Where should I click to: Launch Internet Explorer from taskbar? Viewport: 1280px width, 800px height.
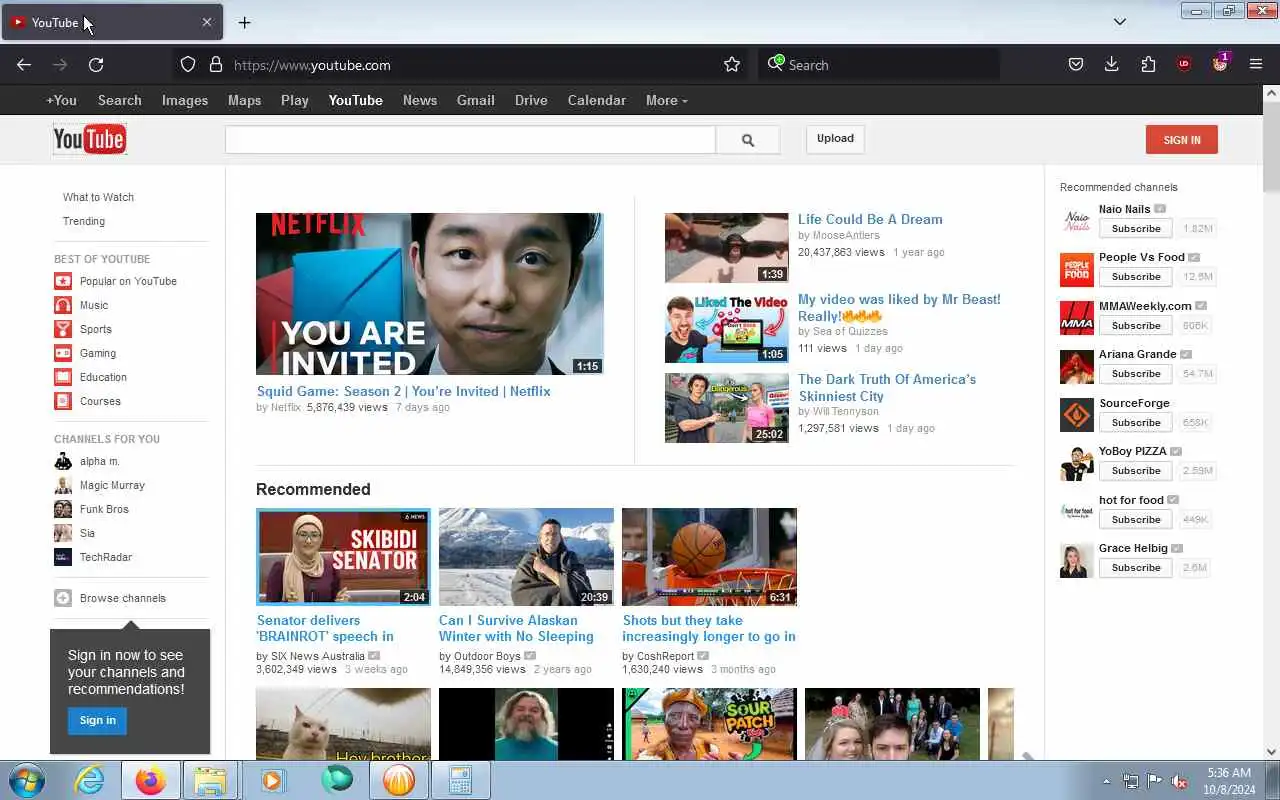(x=90, y=780)
